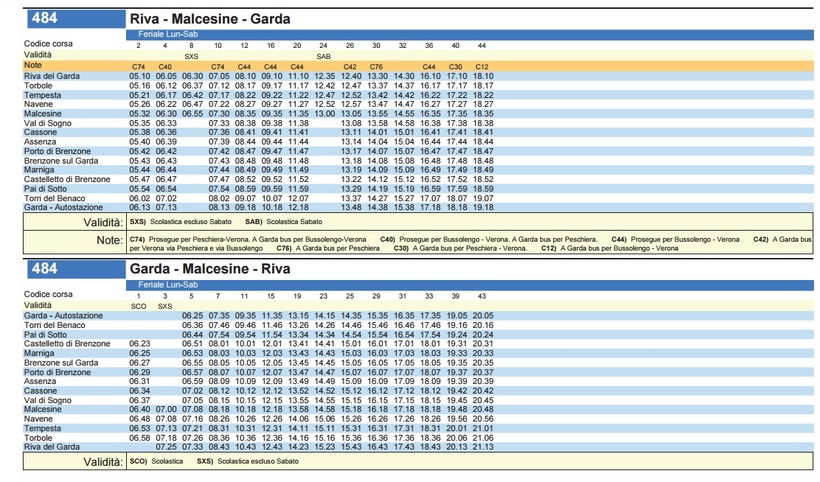Screen dimensions: 820x482
Task: Click Garda - Autostazione arrival time 06.13
Action: click(x=140, y=208)
